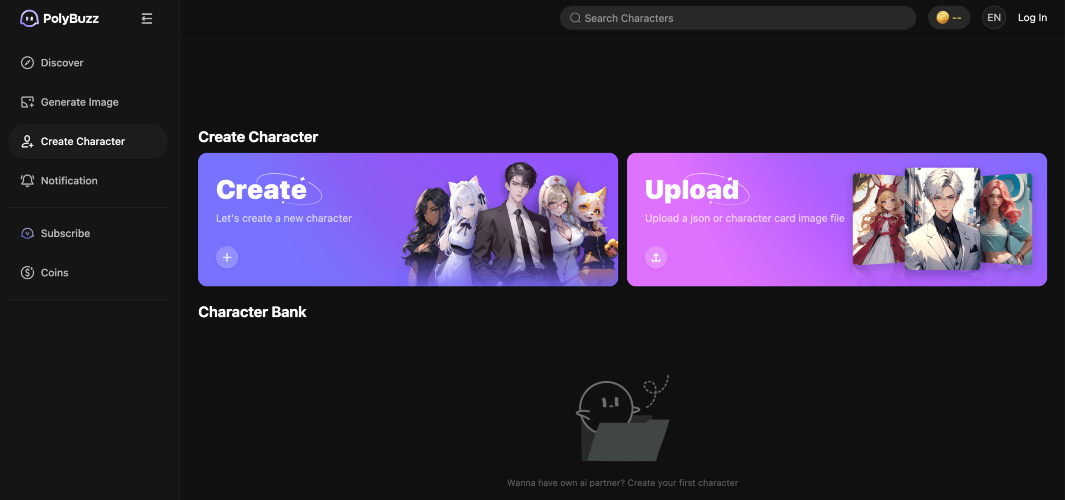Viewport: 1065px width, 500px height.
Task: Focus the Search Characters input field
Action: pyautogui.click(x=738, y=18)
